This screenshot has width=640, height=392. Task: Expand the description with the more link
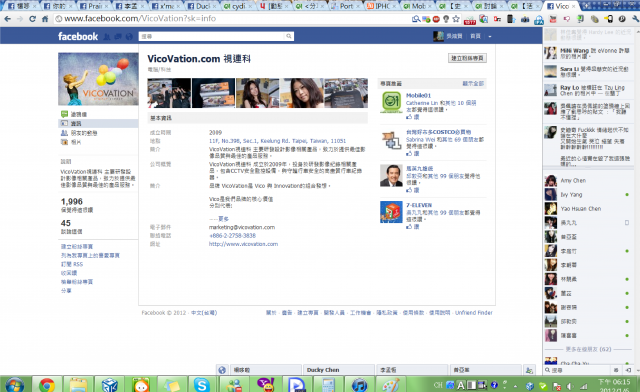pos(223,219)
